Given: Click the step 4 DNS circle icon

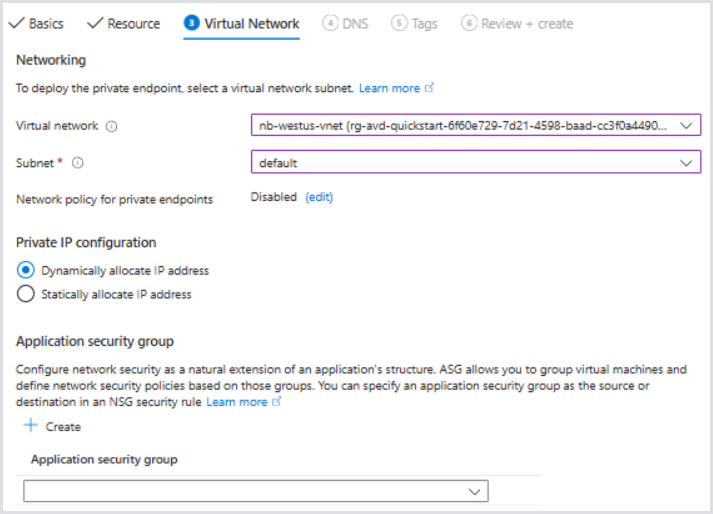Looking at the screenshot, I should coord(330,23).
